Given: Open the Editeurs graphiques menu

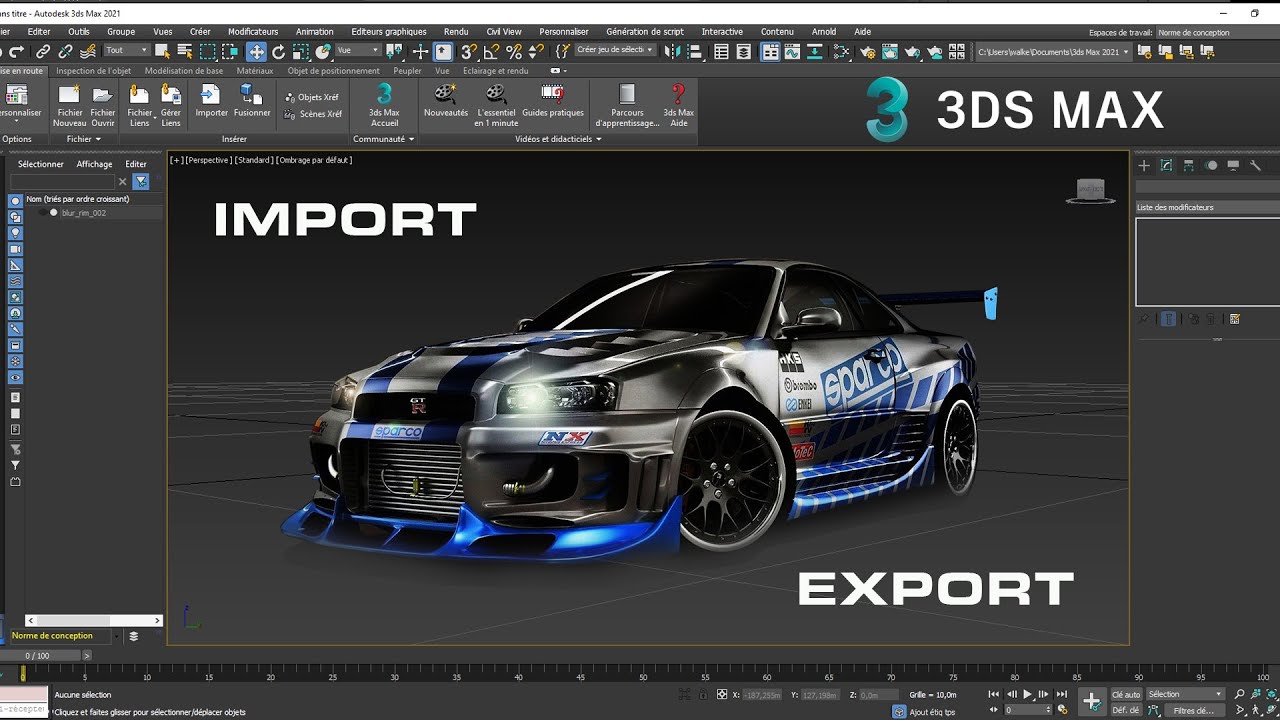Looking at the screenshot, I should (x=389, y=32).
